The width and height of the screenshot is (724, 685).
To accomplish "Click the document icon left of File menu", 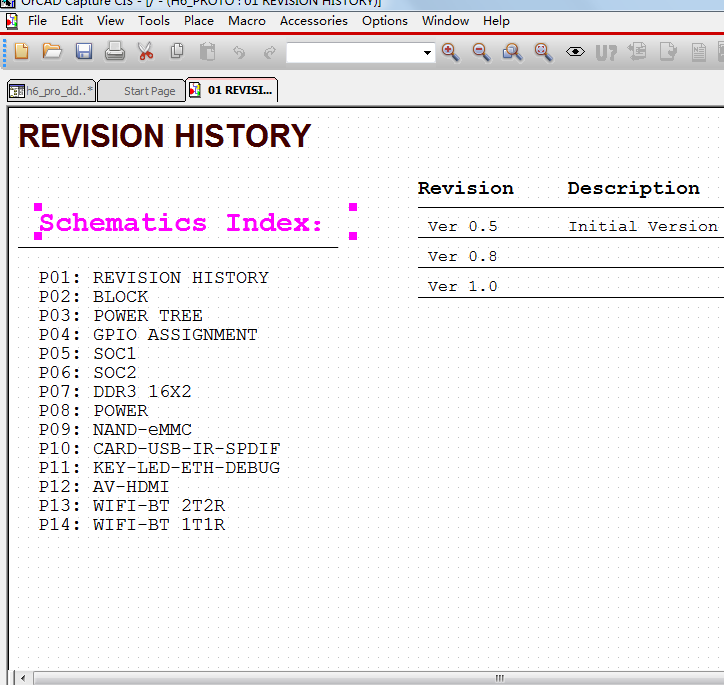I will [x=12, y=21].
